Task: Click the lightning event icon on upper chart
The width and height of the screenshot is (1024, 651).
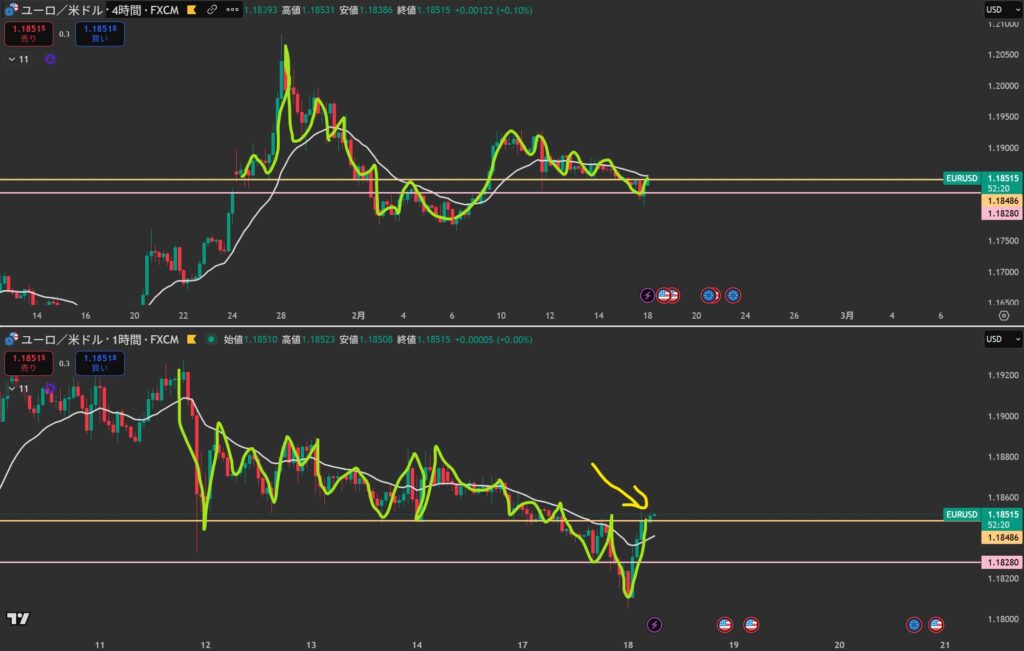Action: point(647,295)
